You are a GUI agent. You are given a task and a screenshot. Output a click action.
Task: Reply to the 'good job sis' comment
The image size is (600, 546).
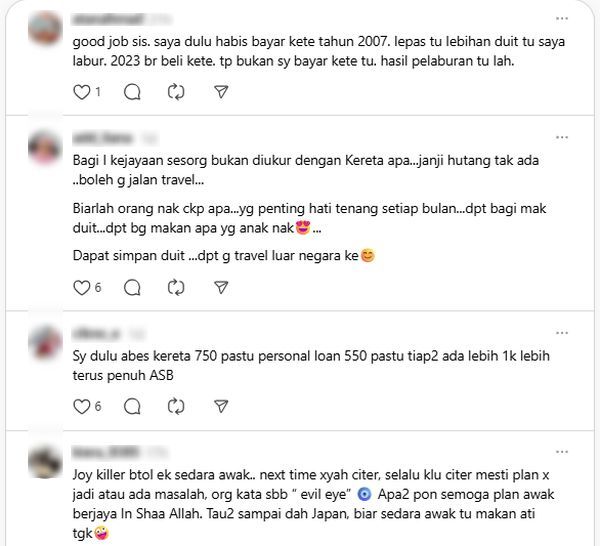coord(132,92)
